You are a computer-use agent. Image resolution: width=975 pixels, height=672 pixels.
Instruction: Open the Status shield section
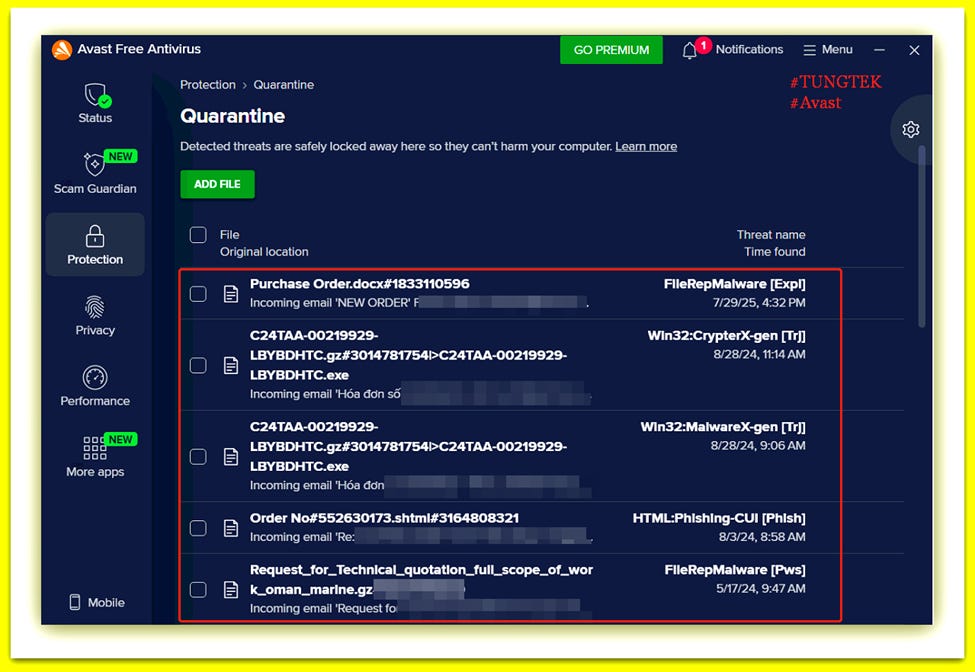[95, 103]
